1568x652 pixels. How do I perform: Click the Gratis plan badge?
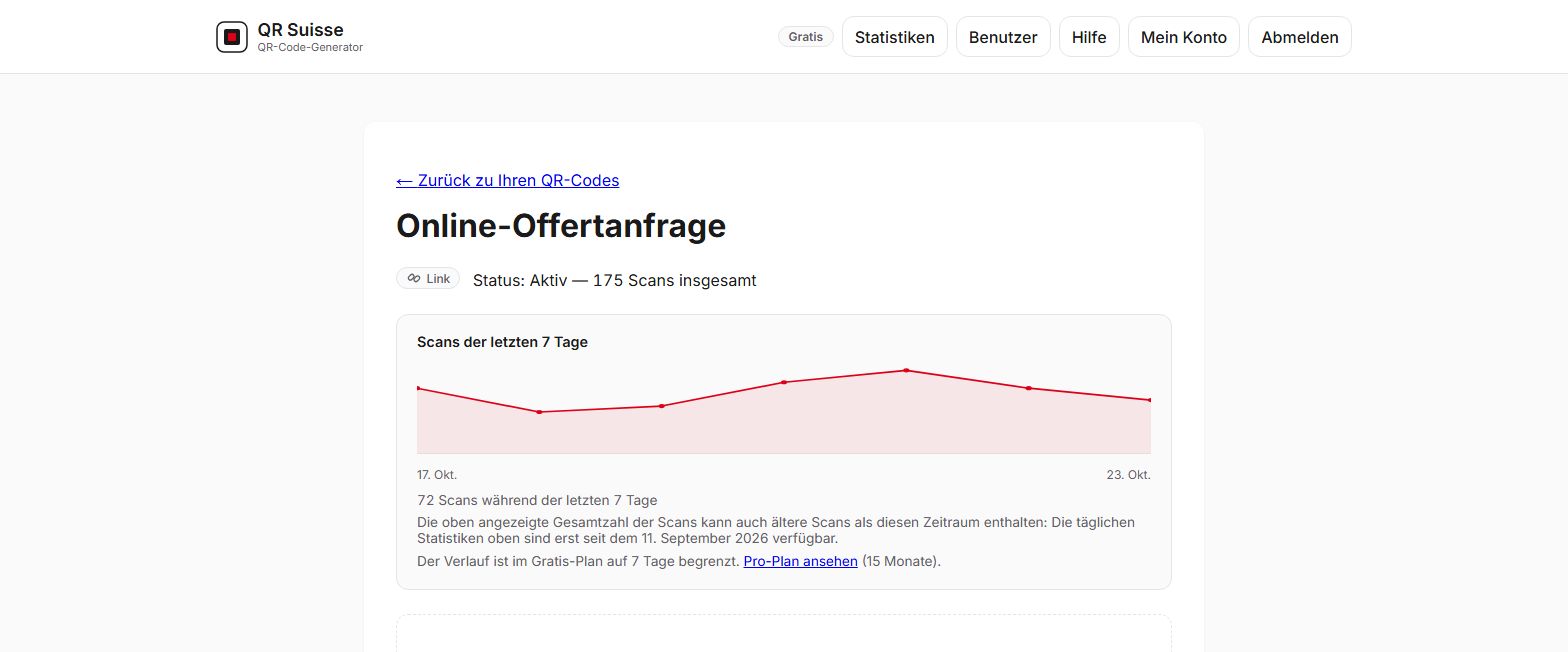(806, 37)
